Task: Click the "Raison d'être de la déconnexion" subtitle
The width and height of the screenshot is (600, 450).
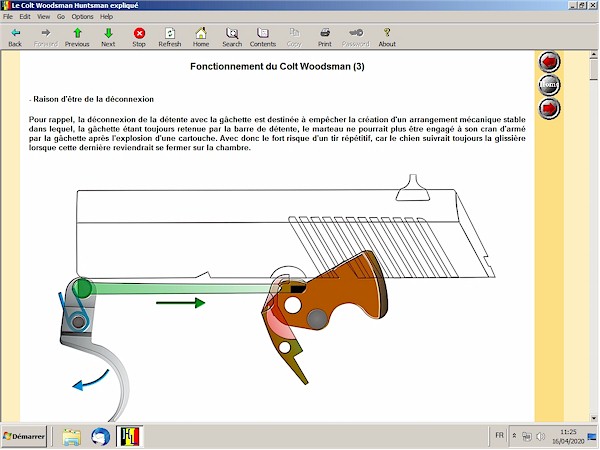Action: (x=93, y=99)
